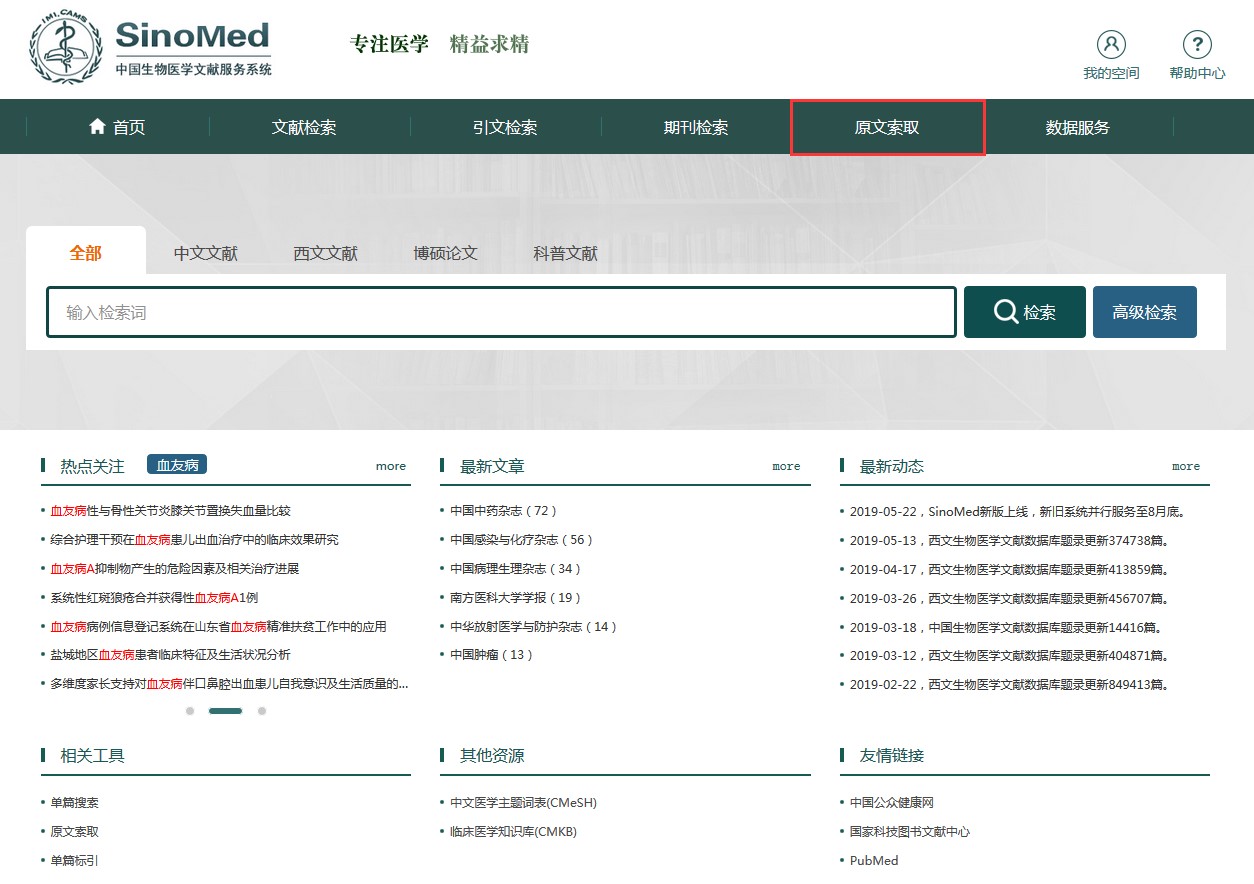Select the first carousel dot under 热点关注

point(190,711)
